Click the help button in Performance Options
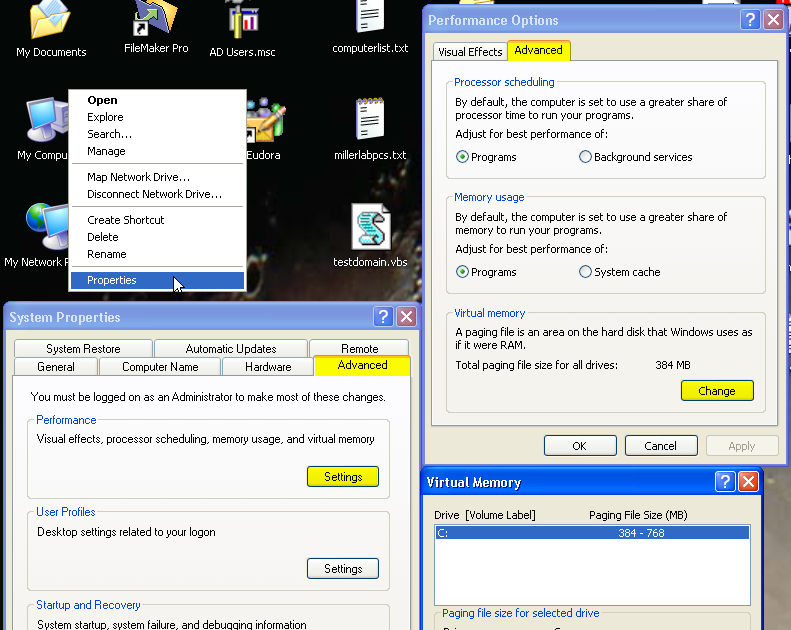791x630 pixels. click(750, 20)
